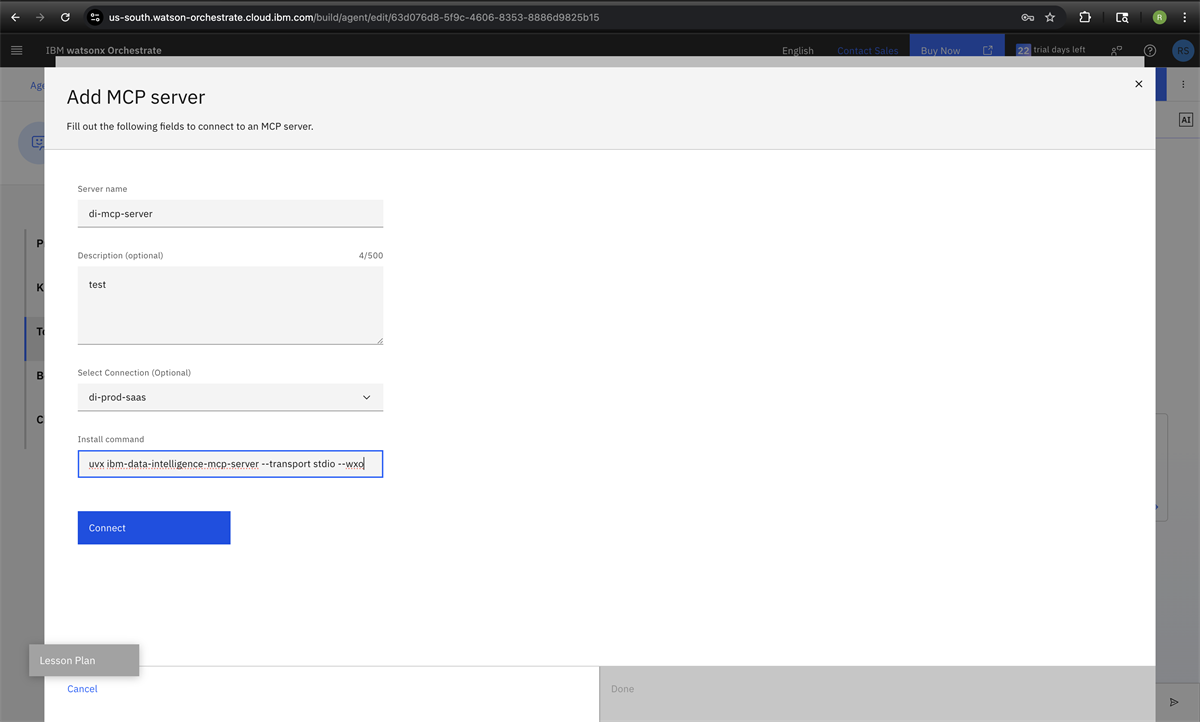Click the Lesson Plan button

(x=84, y=660)
